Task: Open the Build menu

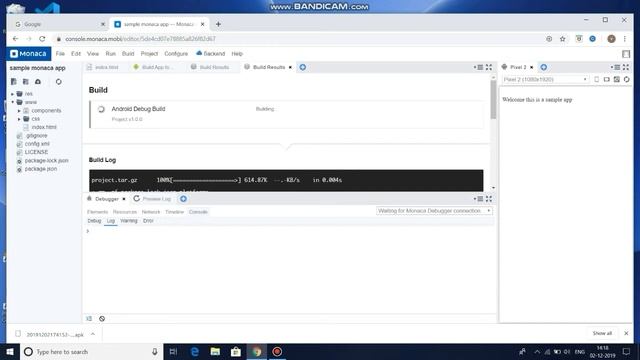Action: pos(128,54)
